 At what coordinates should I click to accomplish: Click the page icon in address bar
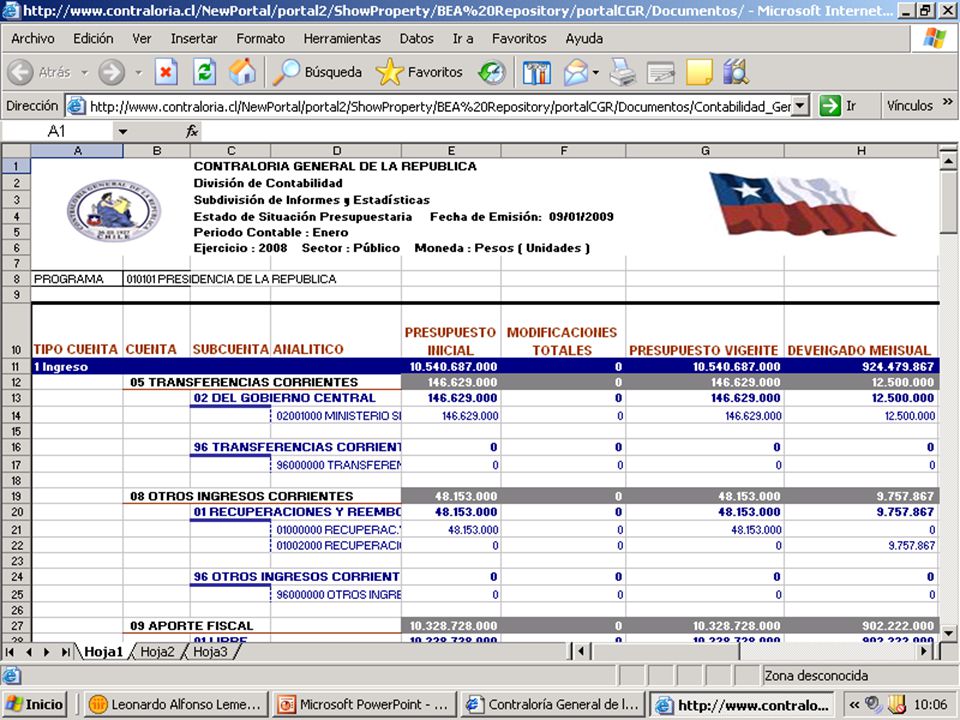point(76,106)
